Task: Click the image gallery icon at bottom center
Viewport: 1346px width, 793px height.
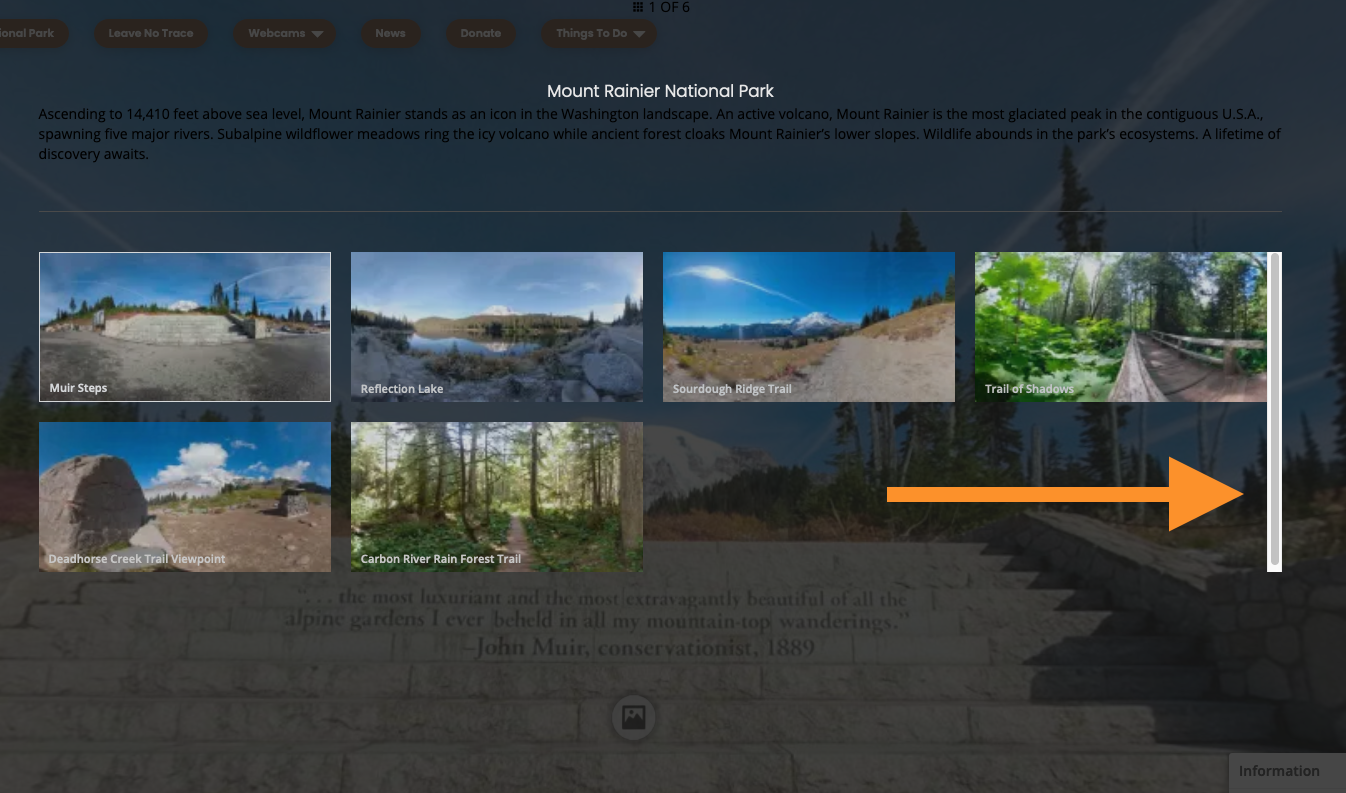Action: point(633,717)
